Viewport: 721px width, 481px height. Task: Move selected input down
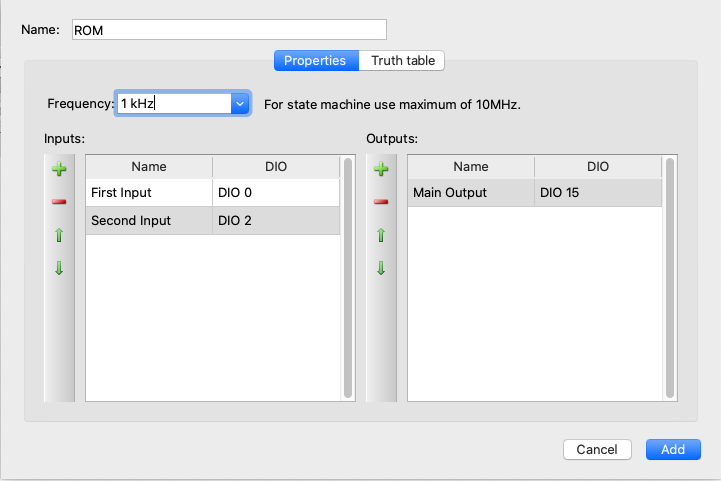pos(59,268)
